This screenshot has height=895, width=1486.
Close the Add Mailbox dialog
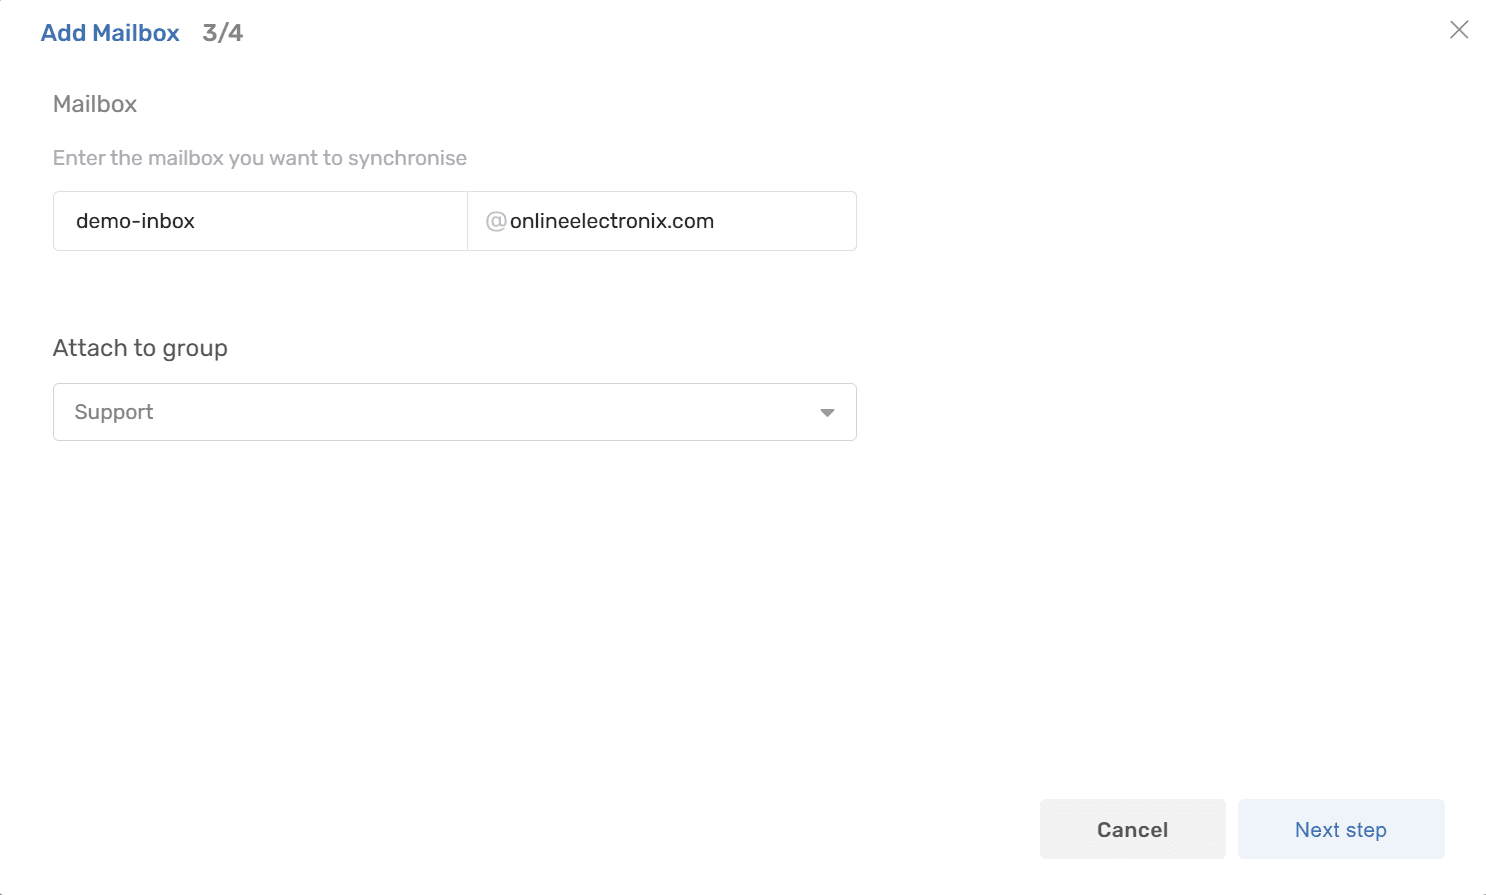(x=1459, y=30)
